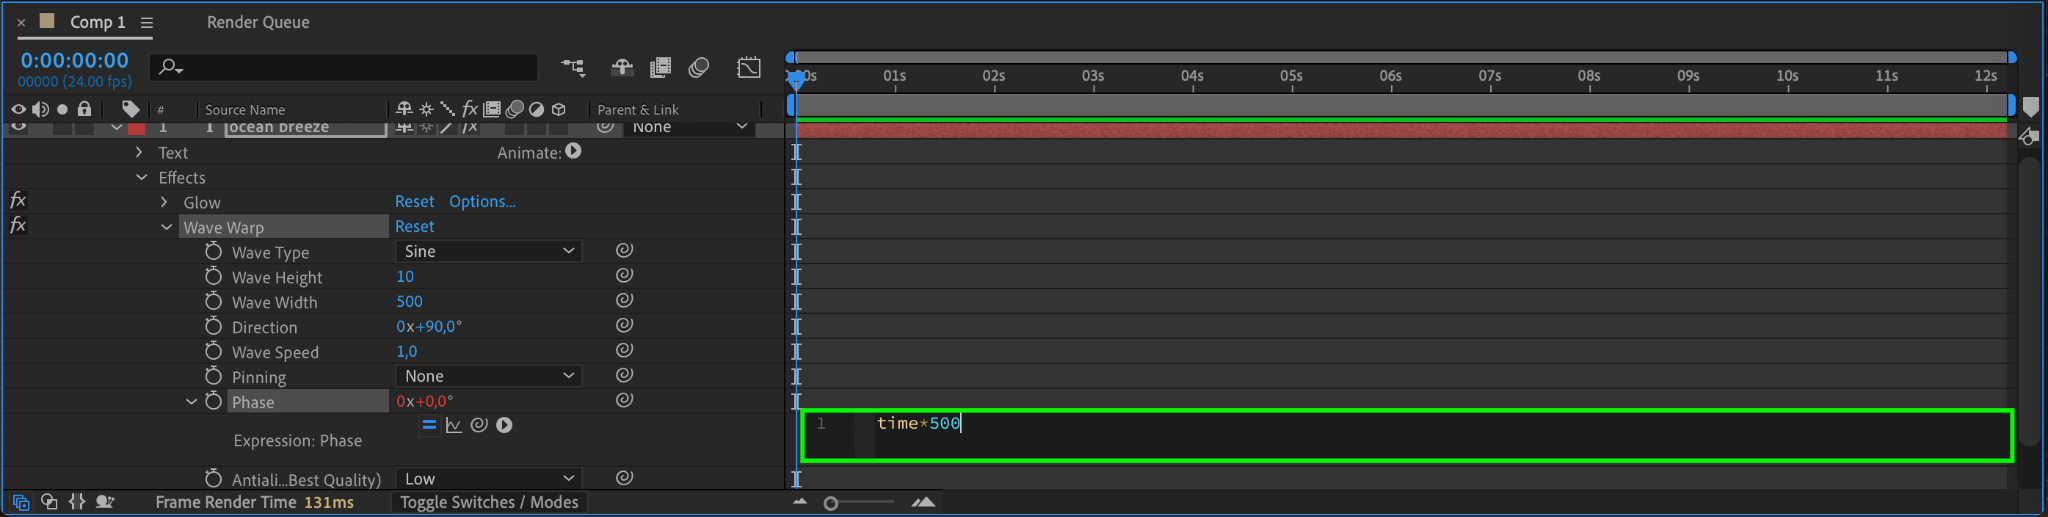Expand the Glow effect properties
This screenshot has width=2048, height=517.
164,202
